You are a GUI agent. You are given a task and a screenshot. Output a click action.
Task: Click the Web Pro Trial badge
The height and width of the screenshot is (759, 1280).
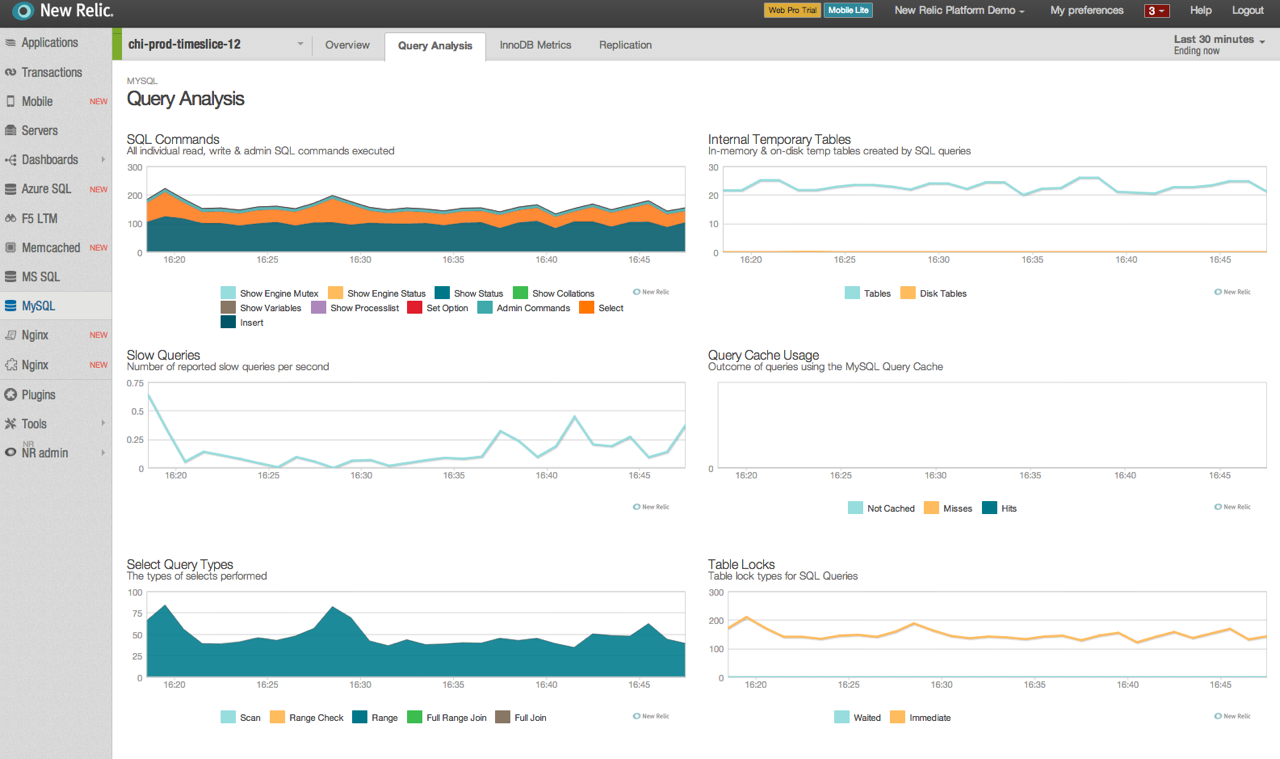pyautogui.click(x=792, y=10)
